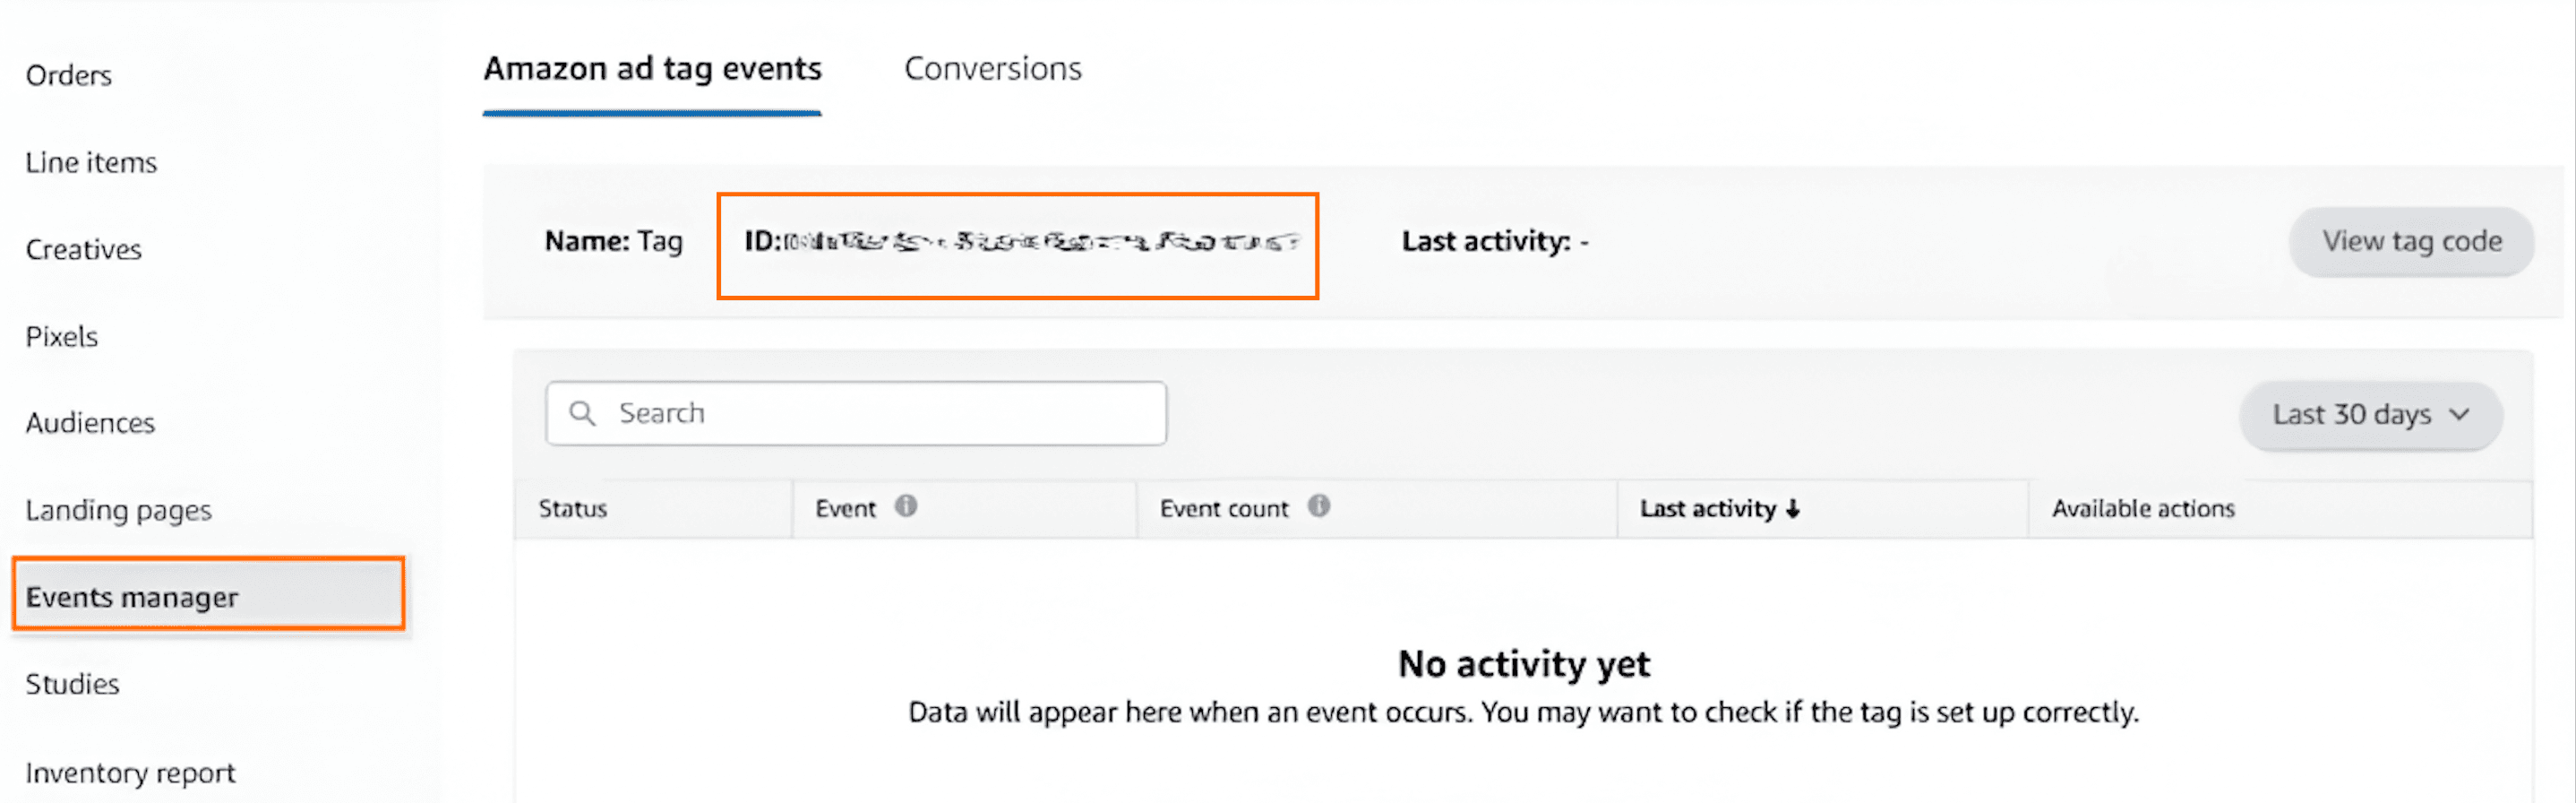Image resolution: width=2576 pixels, height=803 pixels.
Task: Navigate to Pixels
Action: coord(62,337)
